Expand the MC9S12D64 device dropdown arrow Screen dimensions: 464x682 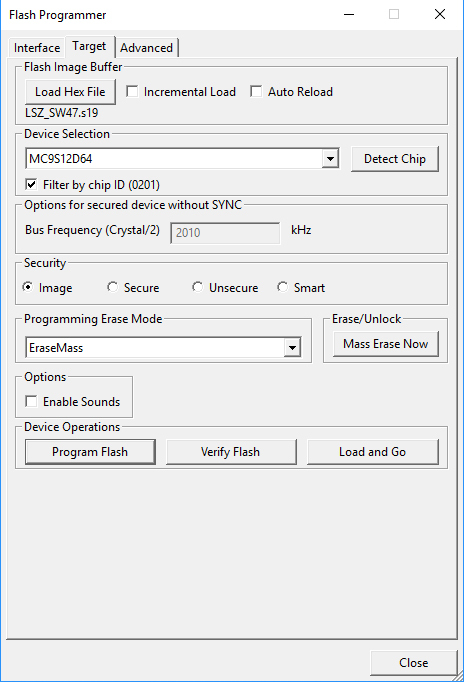coord(330,159)
